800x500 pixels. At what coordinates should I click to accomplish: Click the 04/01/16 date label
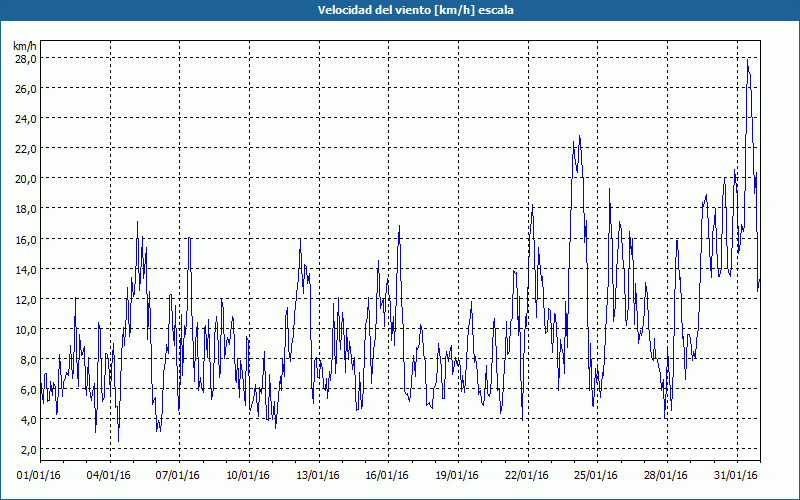click(109, 476)
